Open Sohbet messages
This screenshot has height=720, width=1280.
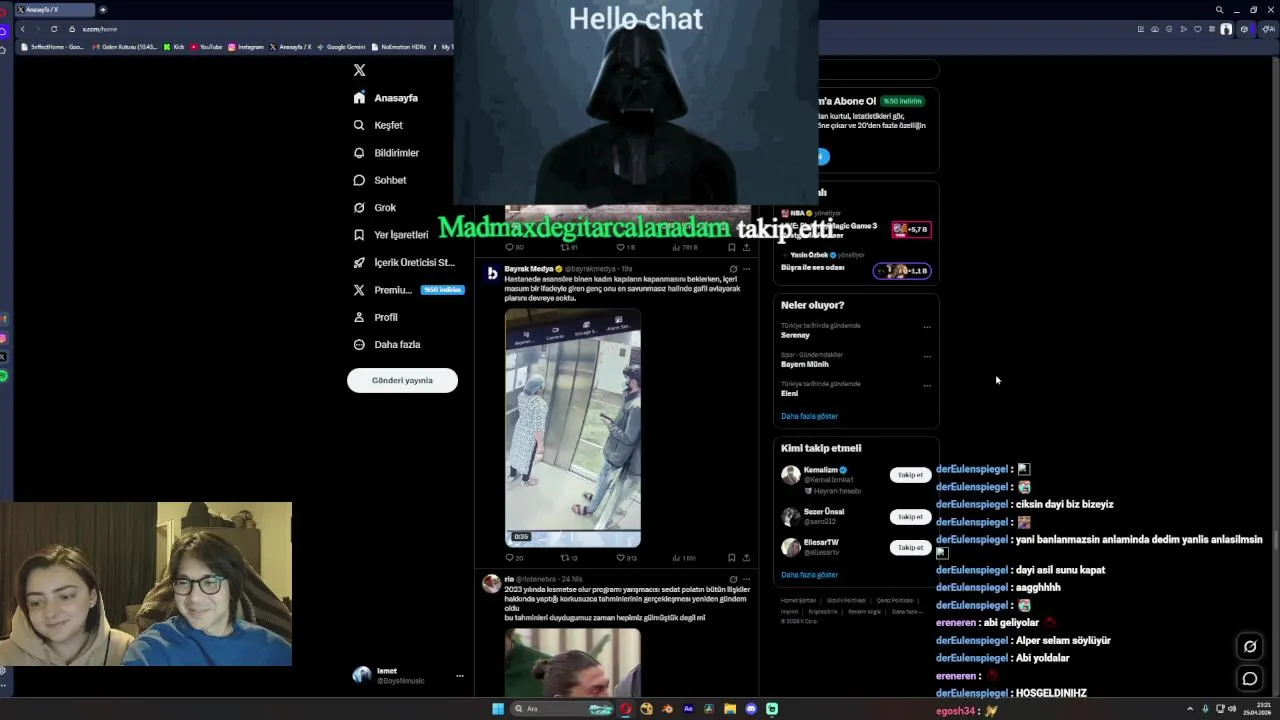click(380, 180)
